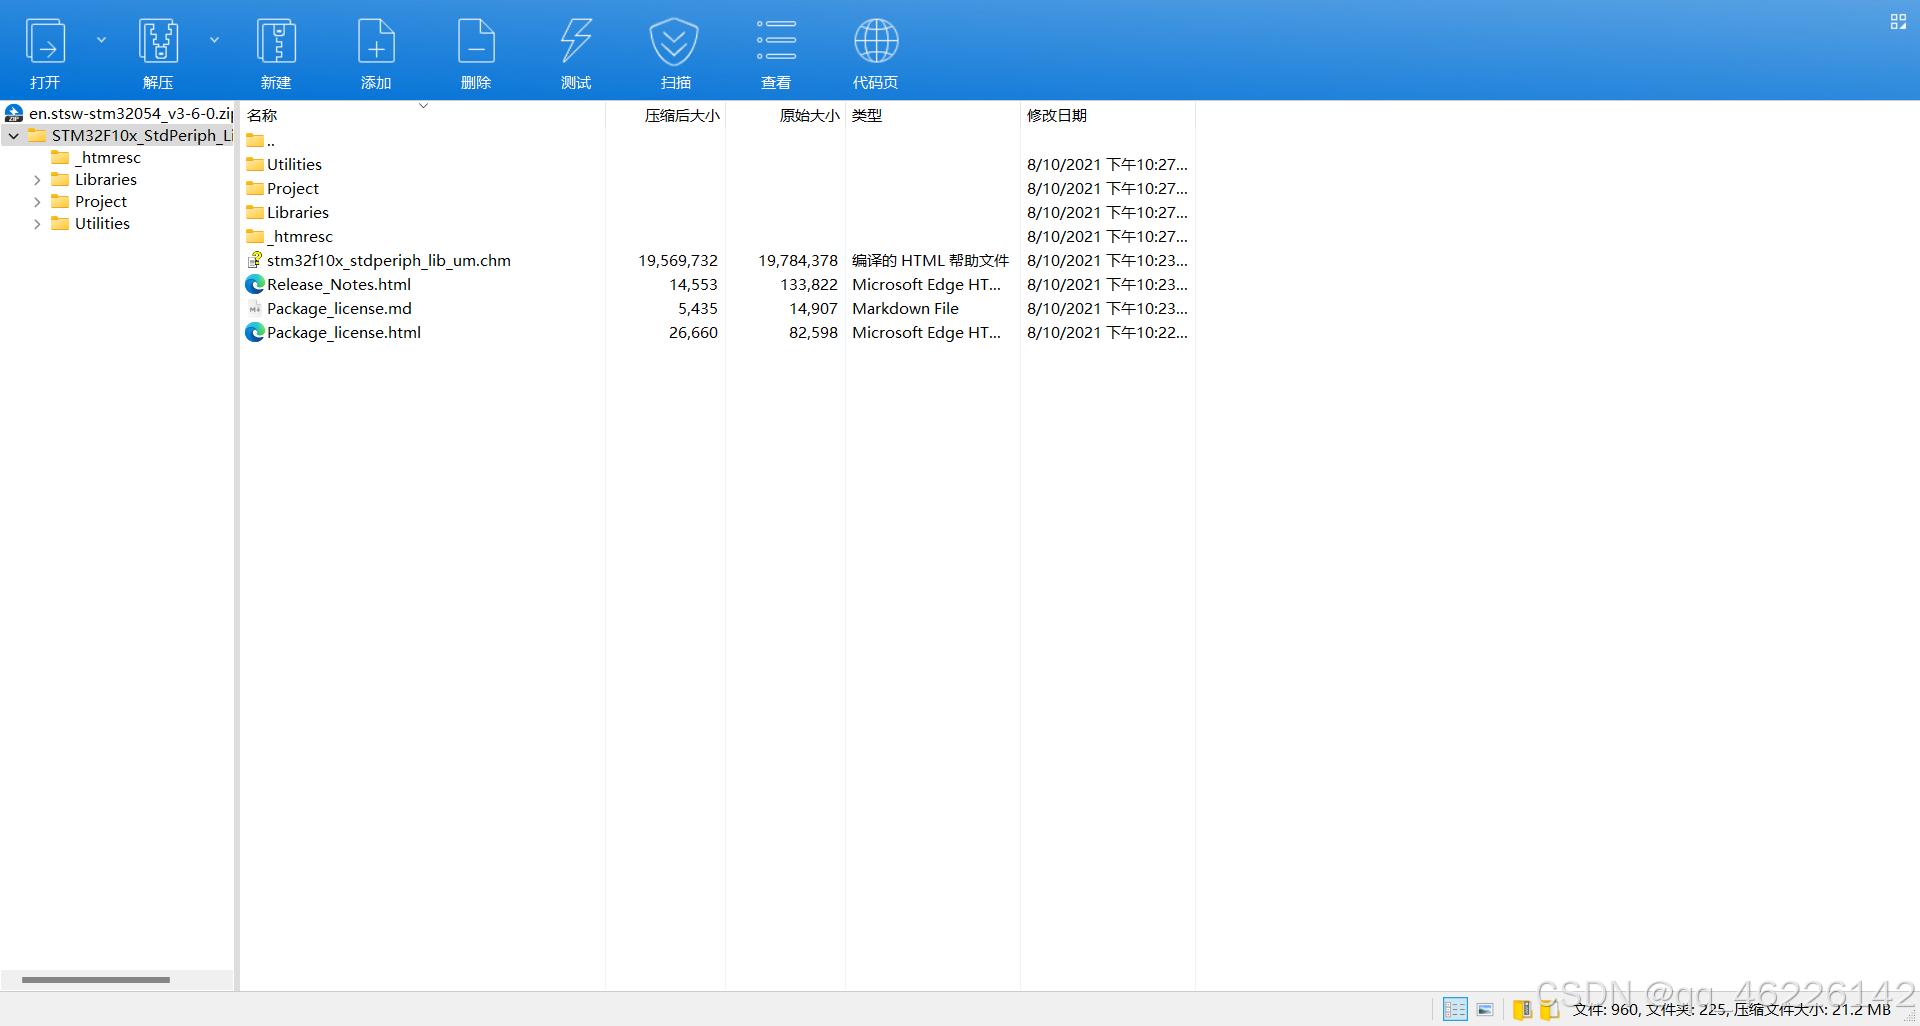Click the original size 133,822 cell
Image resolution: width=1920 pixels, height=1026 pixels.
pyautogui.click(x=809, y=285)
